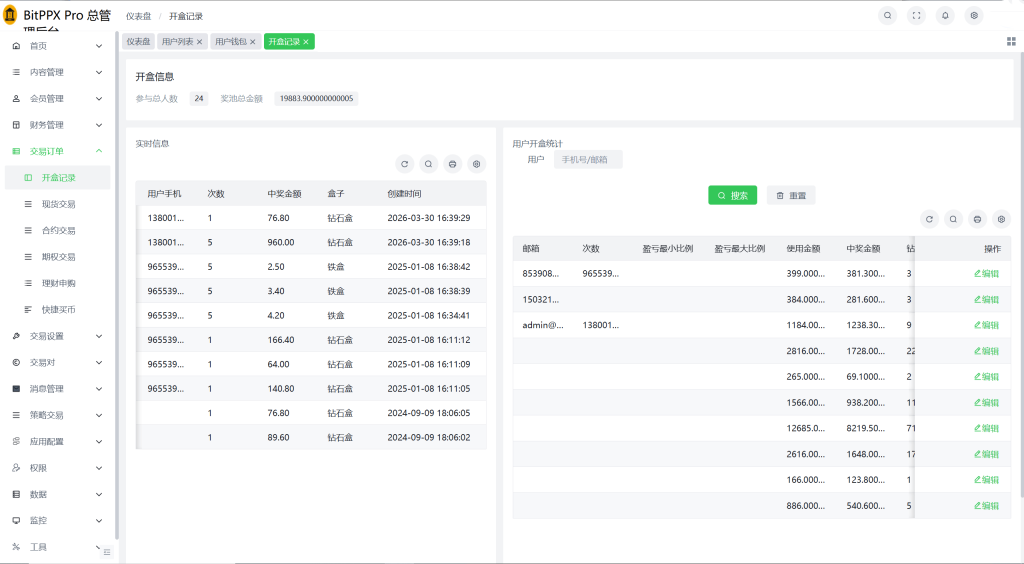This screenshot has height=564, width=1024.
Task: Open column settings for 实时信息 table
Action: click(477, 164)
